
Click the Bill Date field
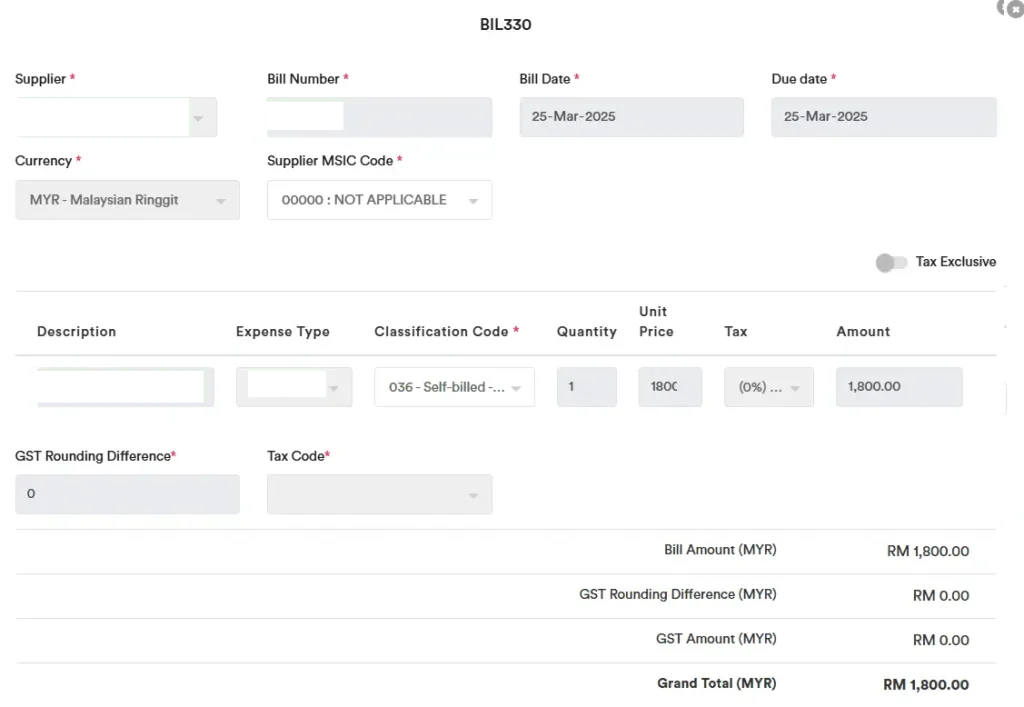(x=631, y=117)
